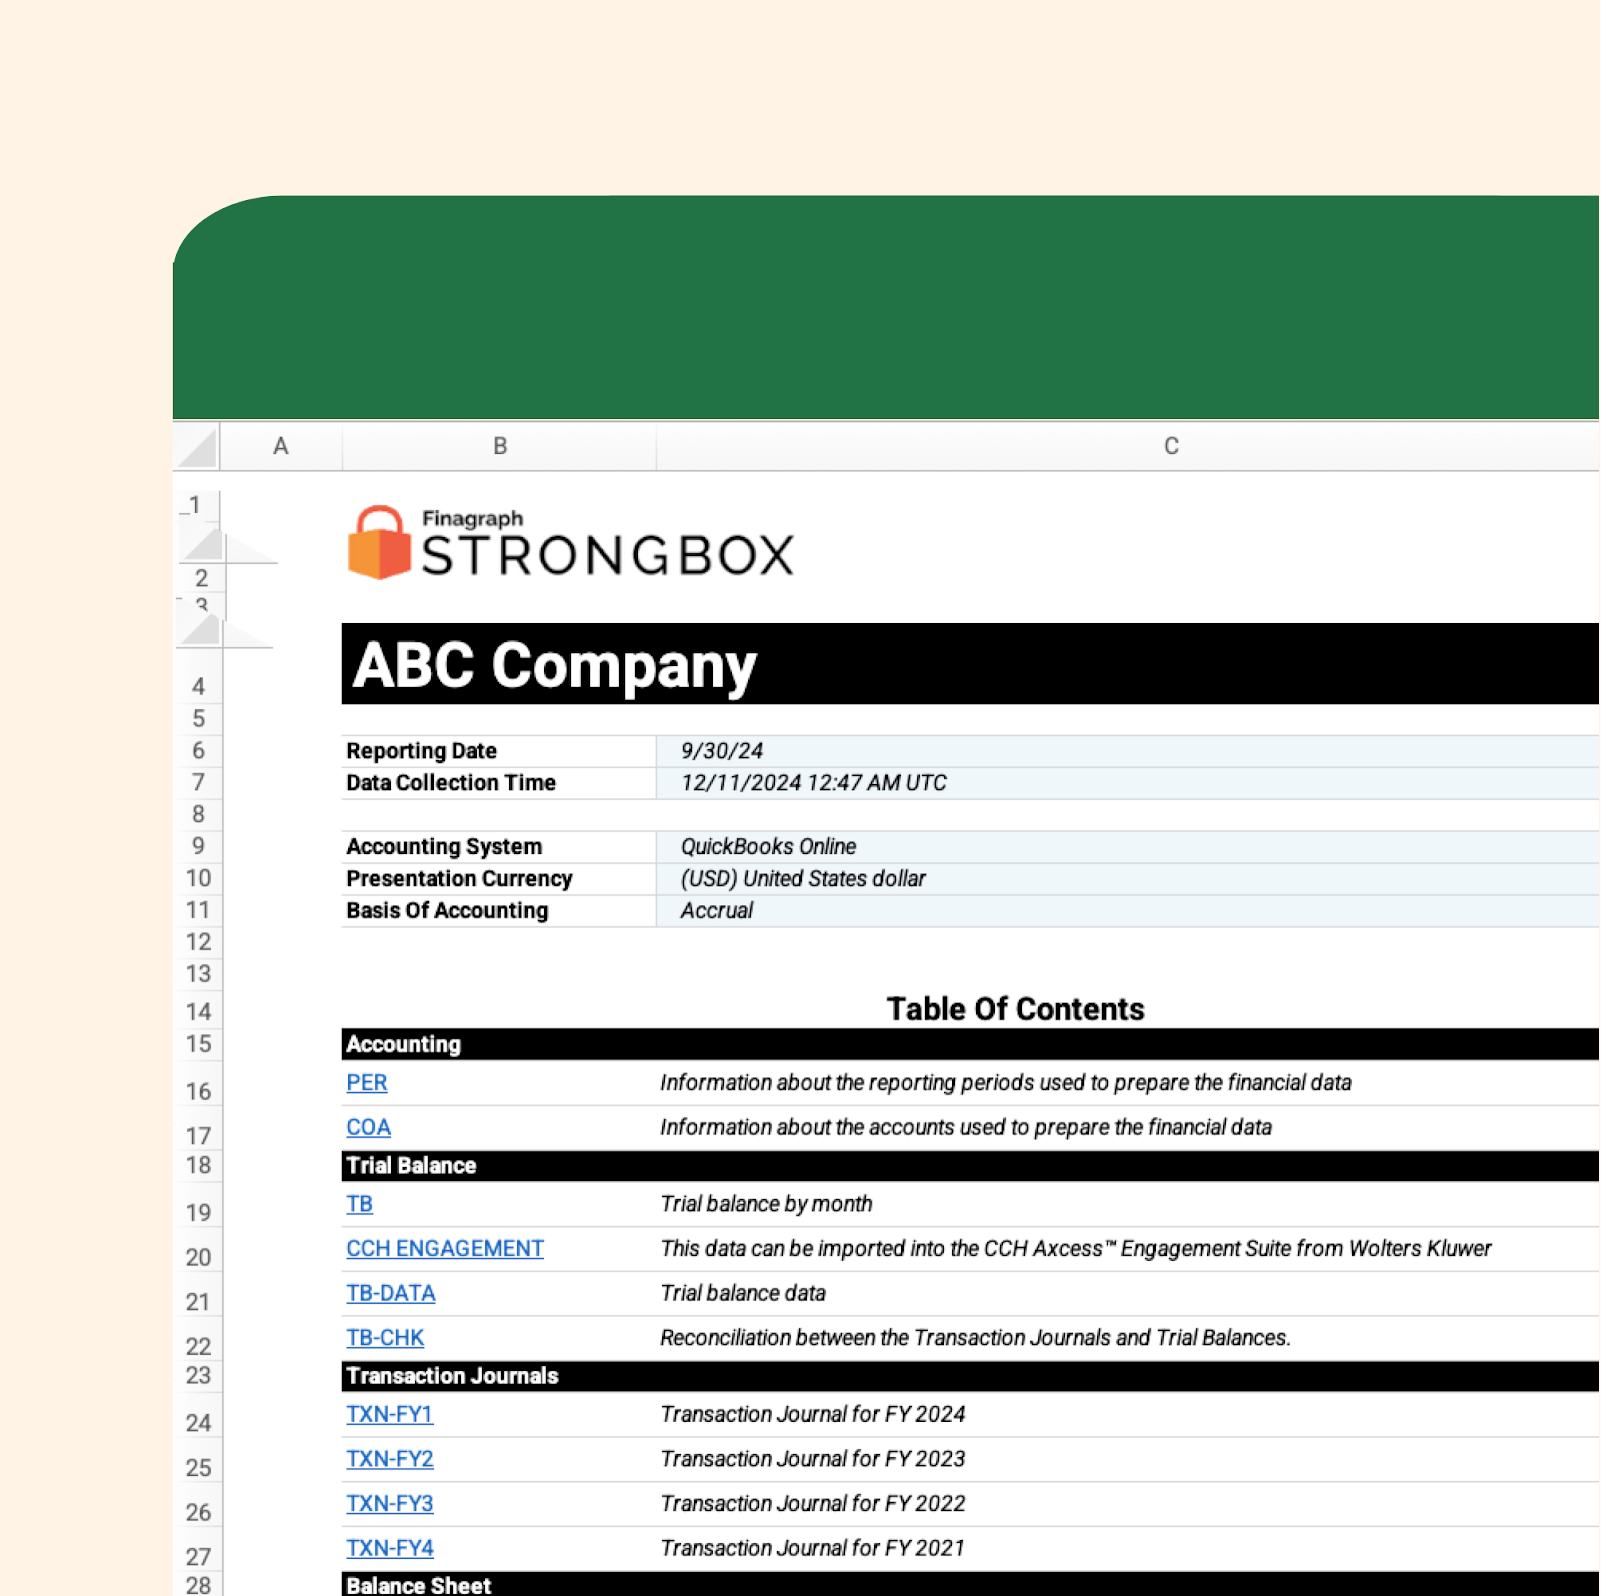Image resolution: width=1601 pixels, height=1596 pixels.
Task: Open the TXN-FY3 journal link
Action: [x=389, y=1503]
